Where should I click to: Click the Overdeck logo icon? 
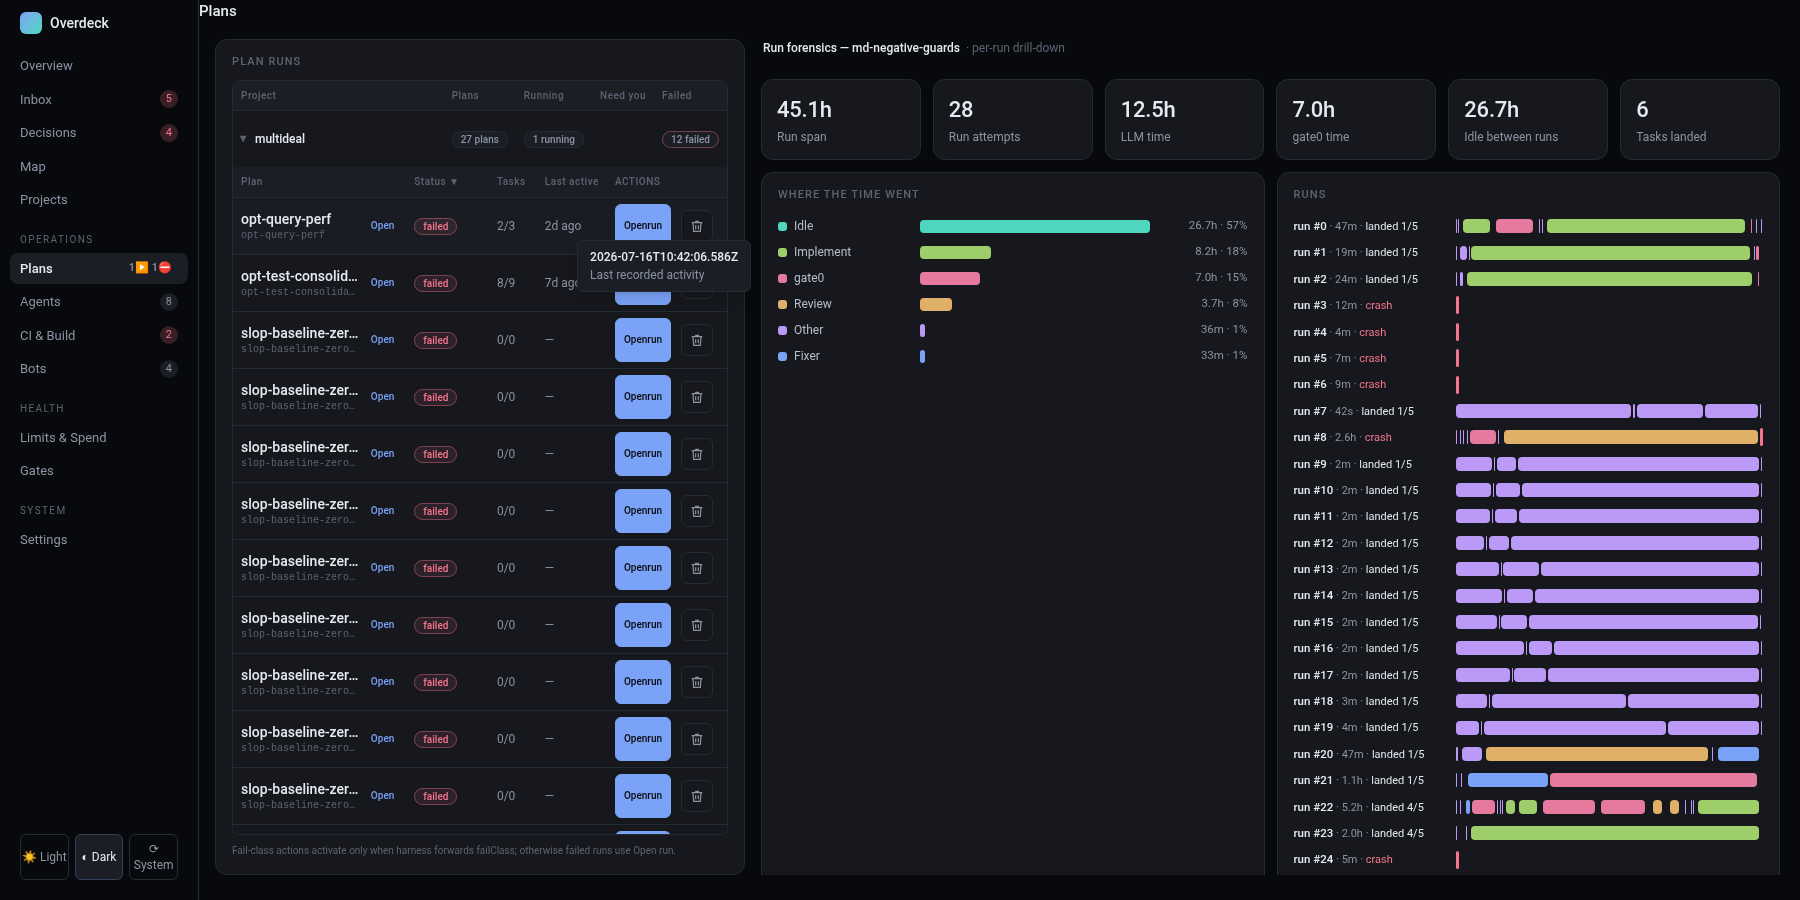31,22
